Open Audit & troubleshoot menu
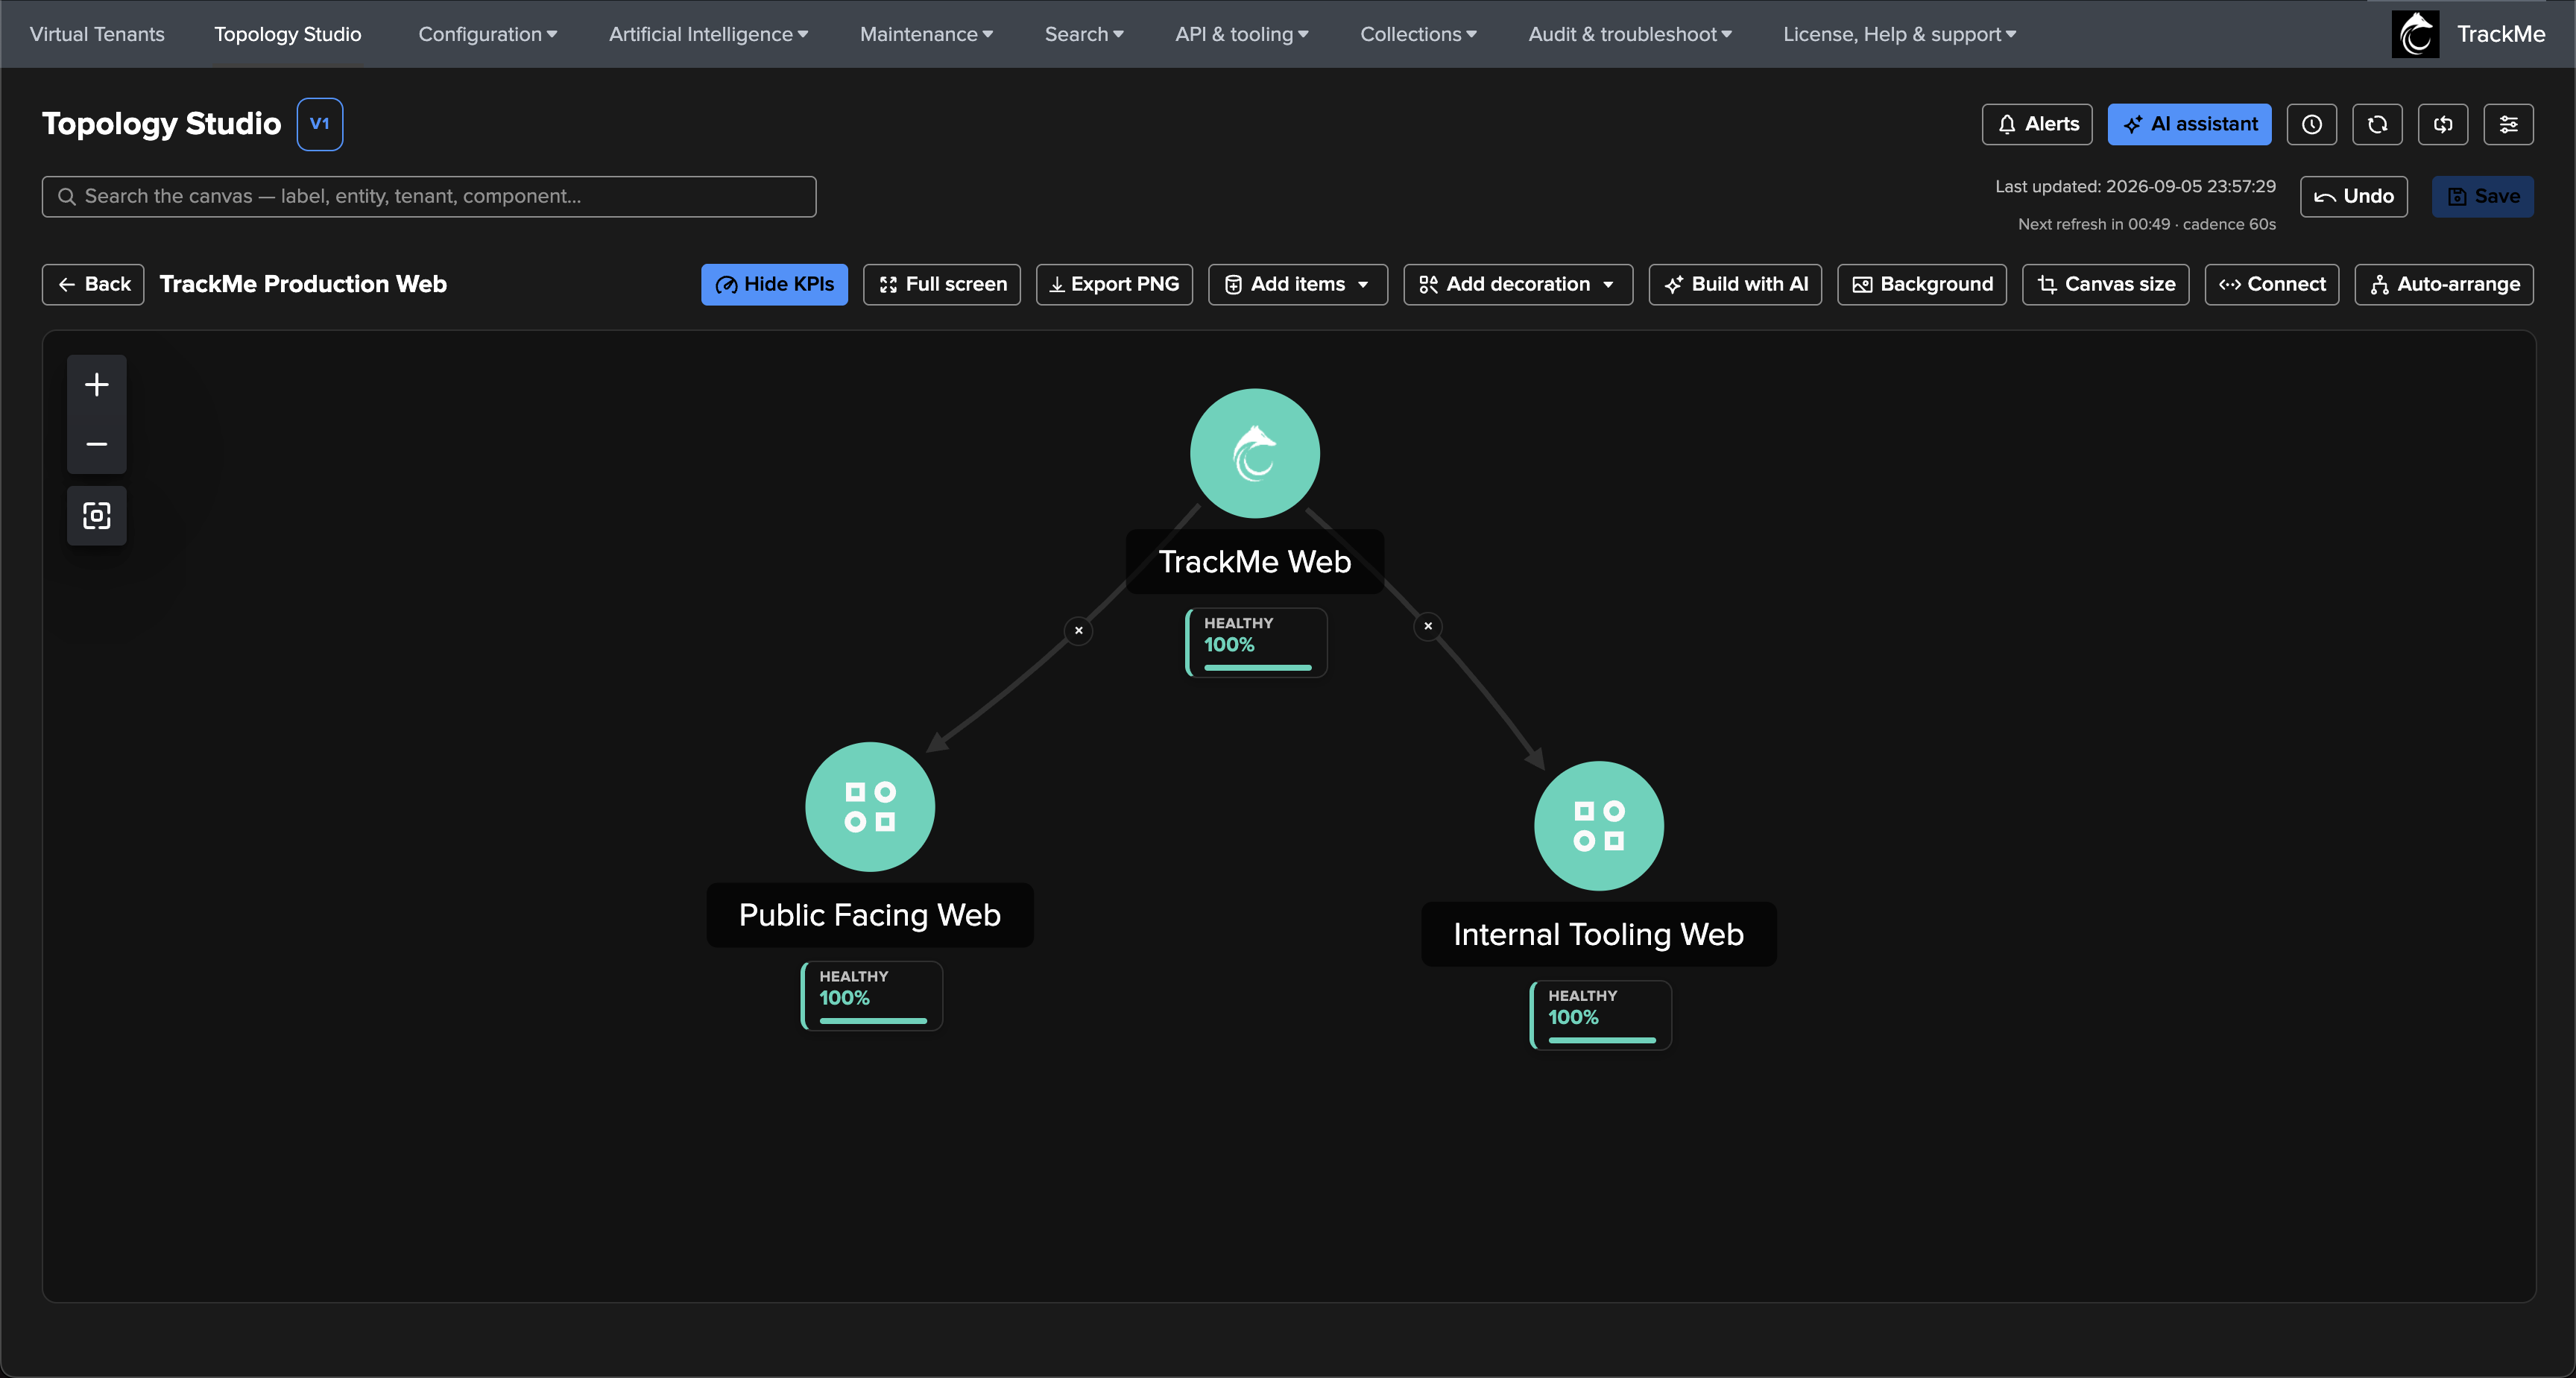This screenshot has height=1378, width=2576. pyautogui.click(x=1630, y=34)
